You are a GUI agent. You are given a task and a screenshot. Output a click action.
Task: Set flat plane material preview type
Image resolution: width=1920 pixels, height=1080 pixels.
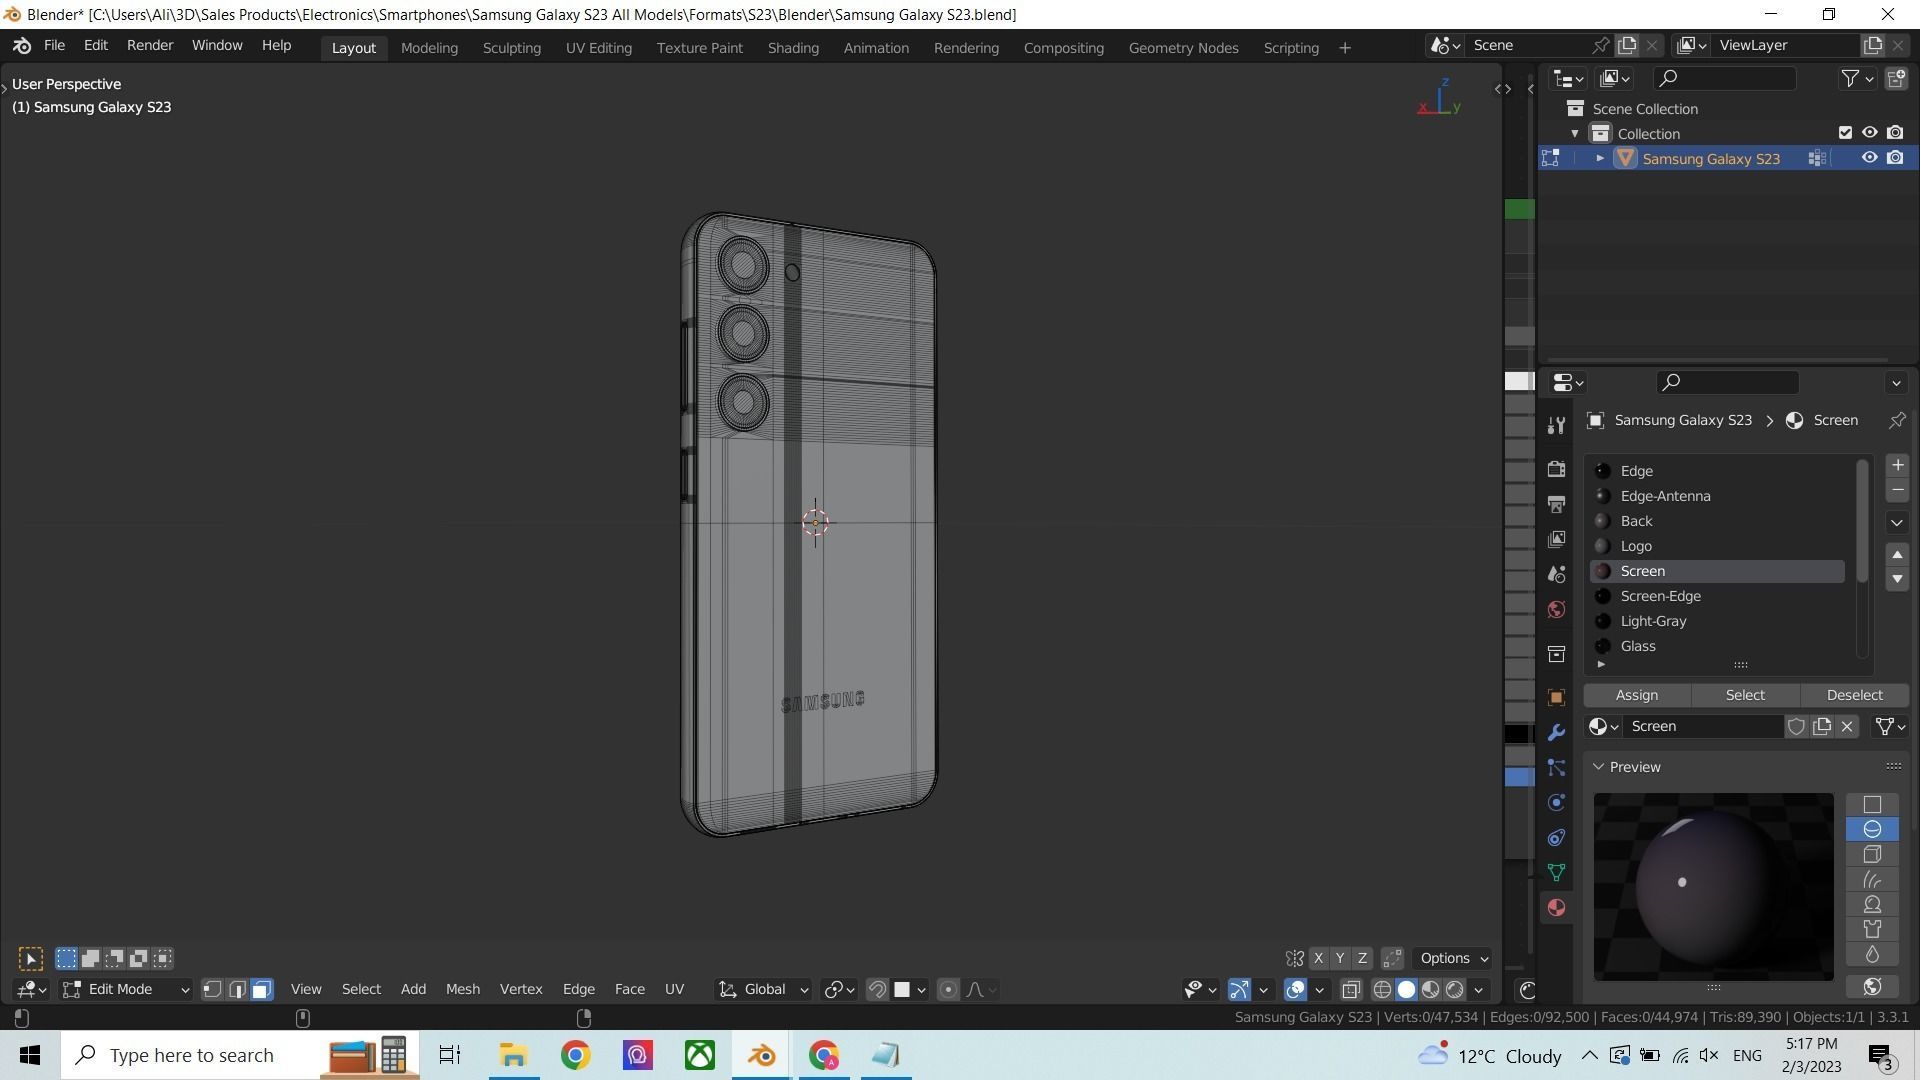[x=1872, y=804]
